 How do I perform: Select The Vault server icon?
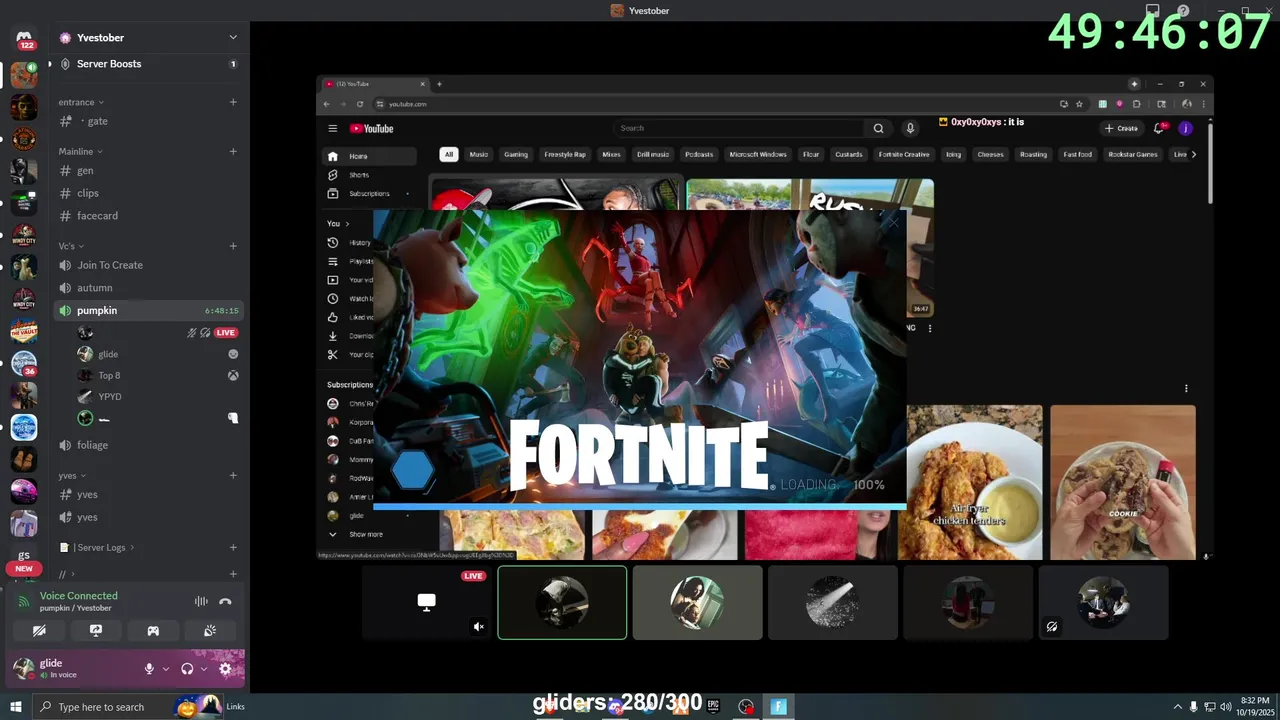click(x=24, y=331)
